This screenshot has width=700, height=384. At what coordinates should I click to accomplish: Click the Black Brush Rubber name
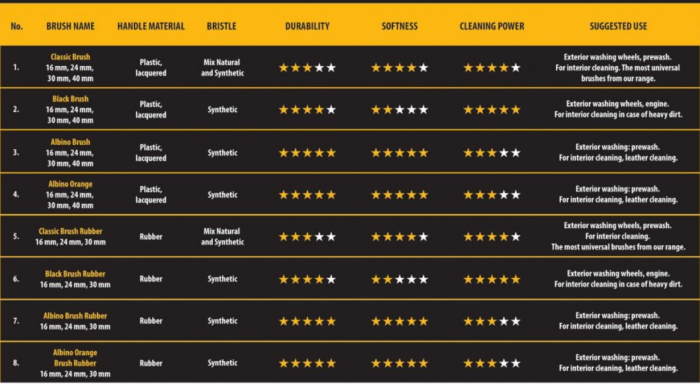pyautogui.click(x=75, y=274)
